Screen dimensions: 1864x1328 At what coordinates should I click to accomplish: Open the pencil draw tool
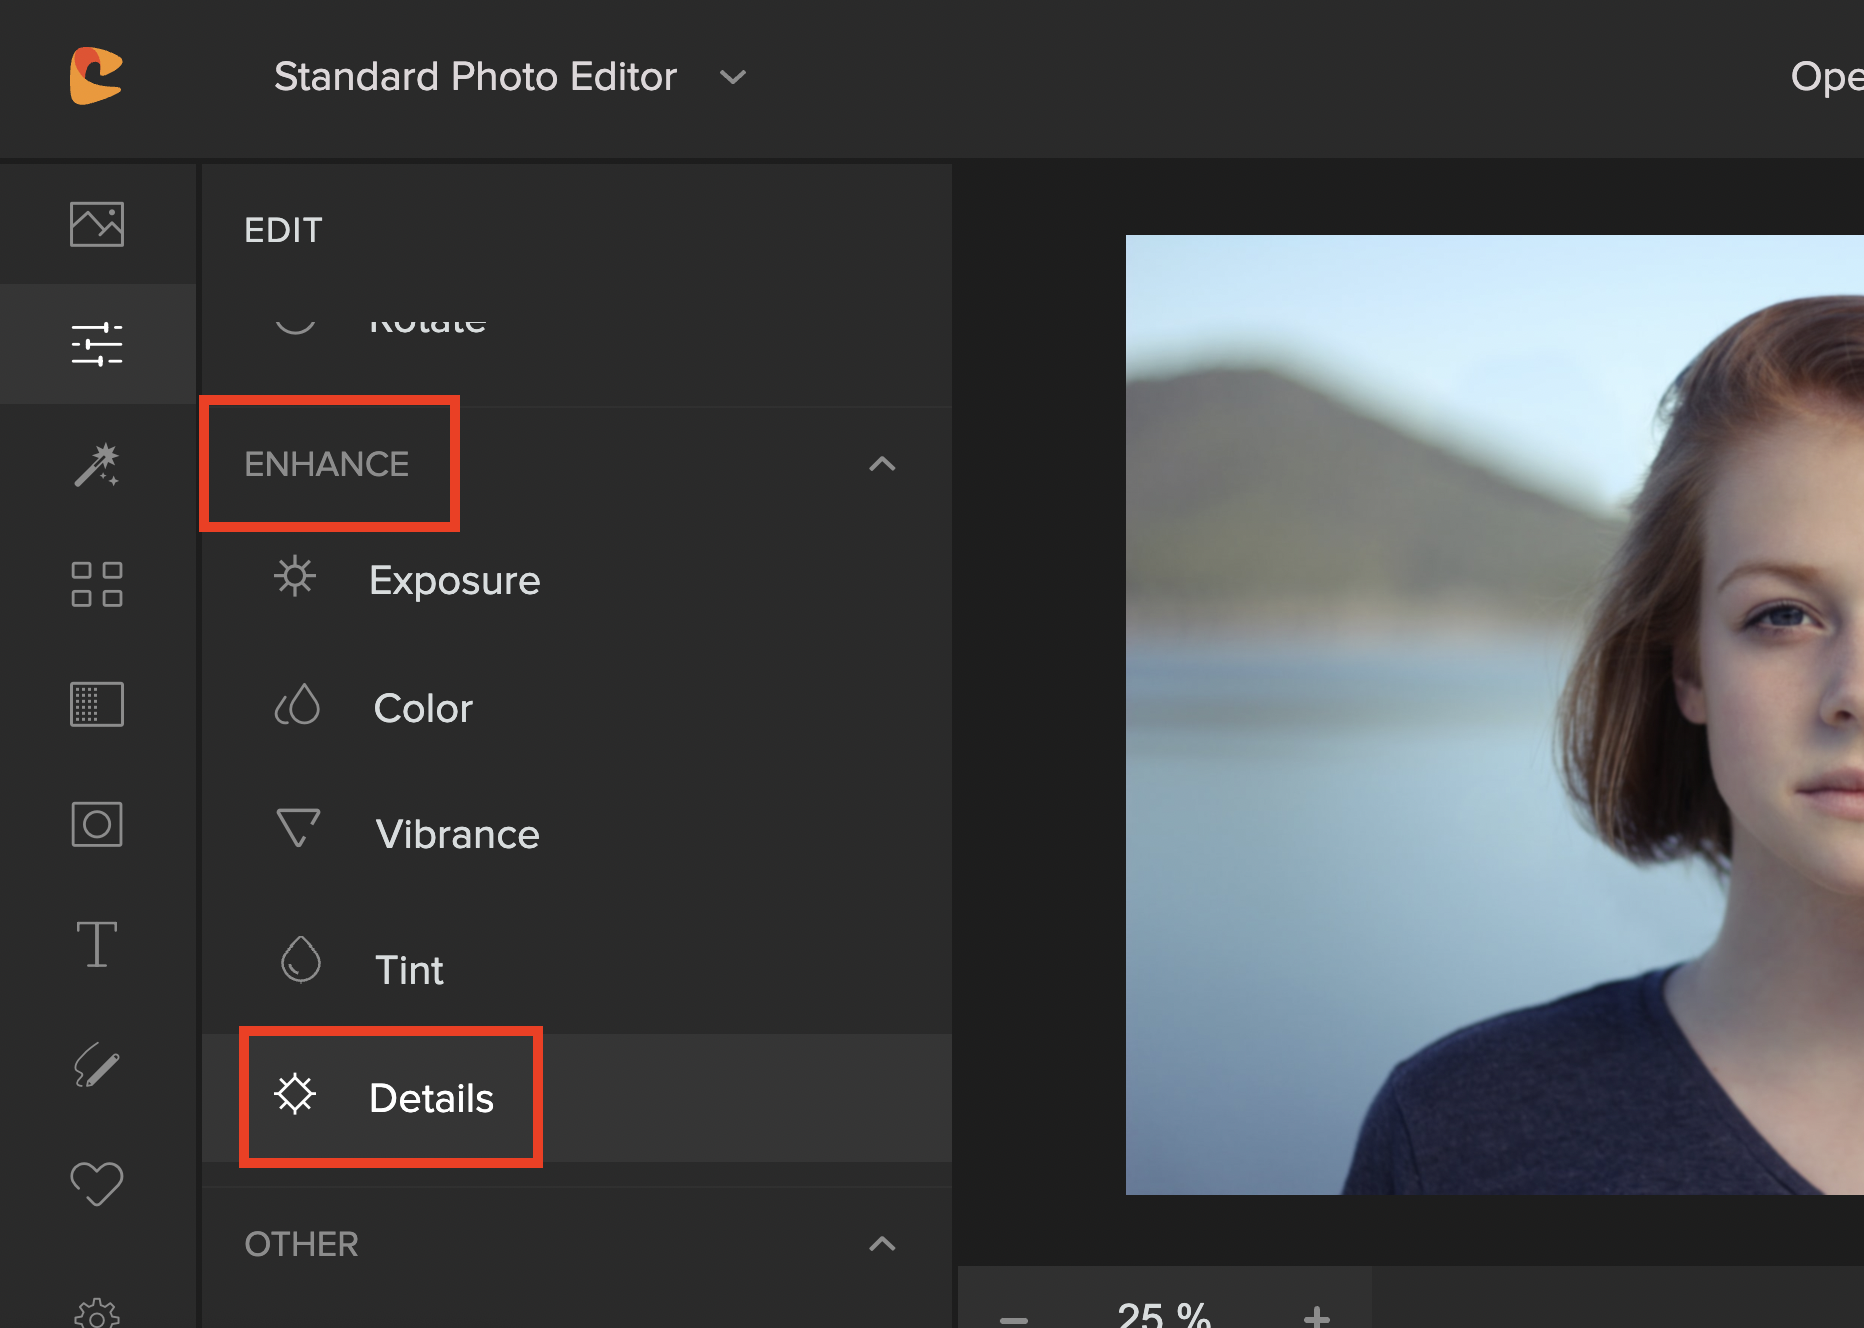pos(97,1065)
